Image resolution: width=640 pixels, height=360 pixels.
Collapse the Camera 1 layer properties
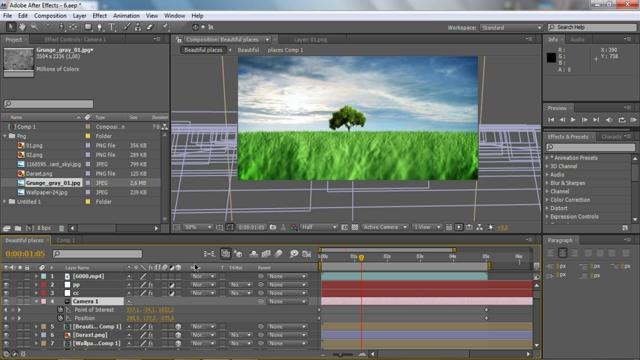36,301
